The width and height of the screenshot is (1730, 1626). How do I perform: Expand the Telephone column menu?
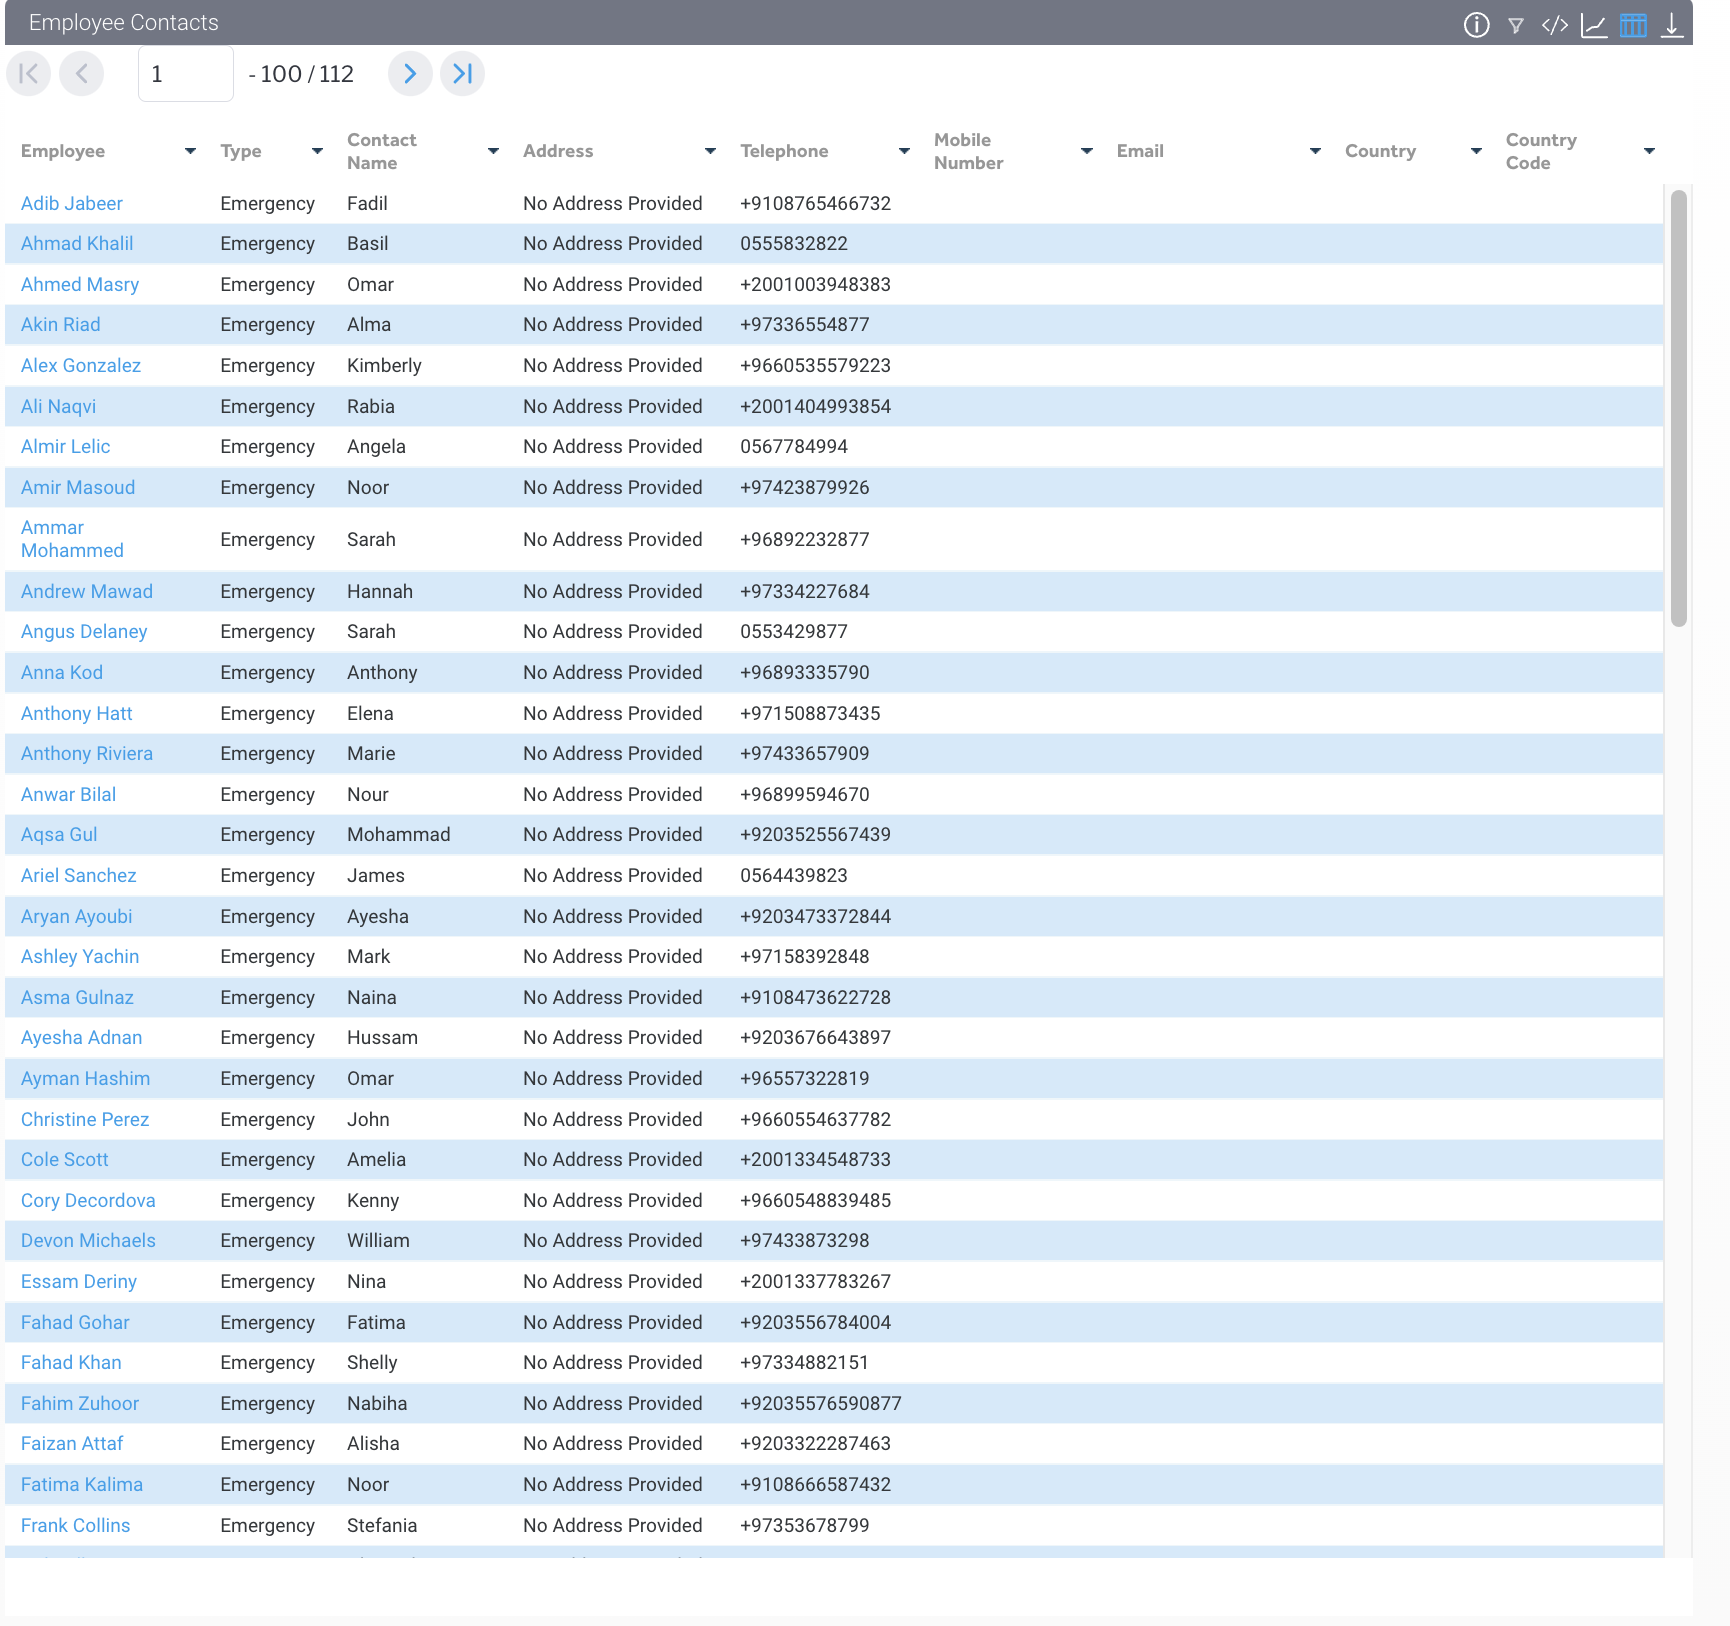tap(903, 151)
